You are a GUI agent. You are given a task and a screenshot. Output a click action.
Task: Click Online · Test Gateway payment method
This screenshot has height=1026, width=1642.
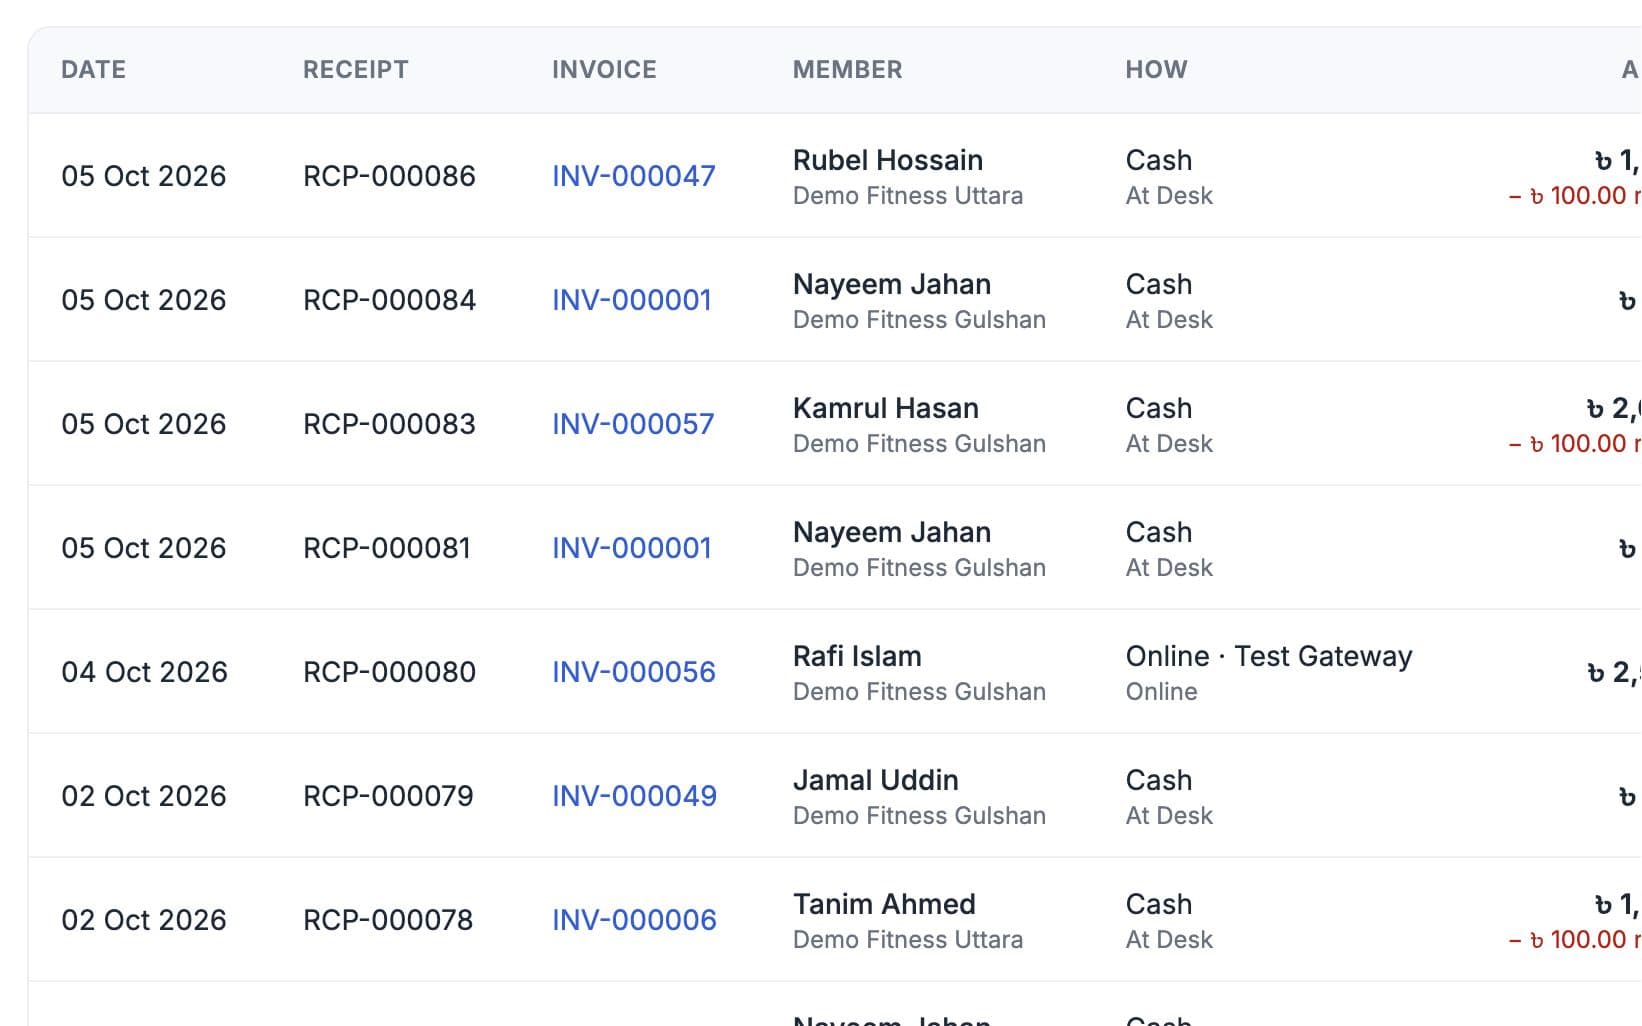1269,656
